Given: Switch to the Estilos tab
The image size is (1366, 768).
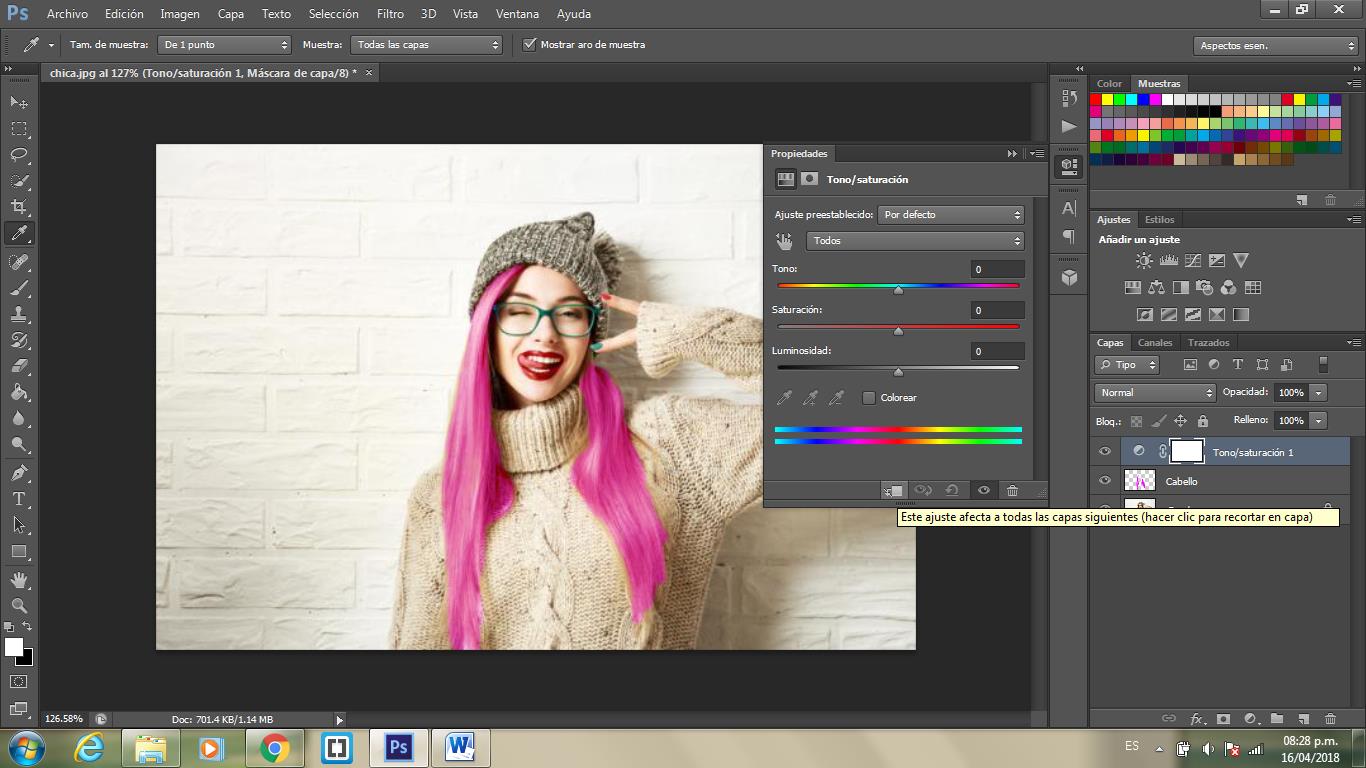Looking at the screenshot, I should [x=1160, y=220].
